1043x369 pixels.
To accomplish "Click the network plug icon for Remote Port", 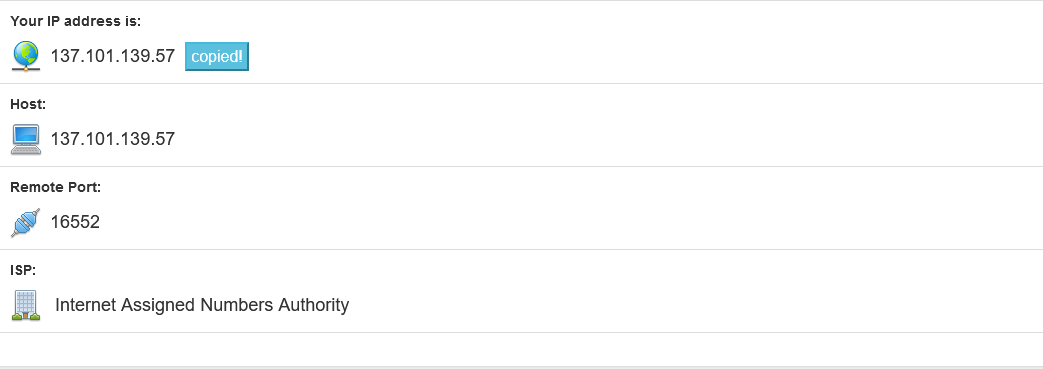I will (25, 223).
